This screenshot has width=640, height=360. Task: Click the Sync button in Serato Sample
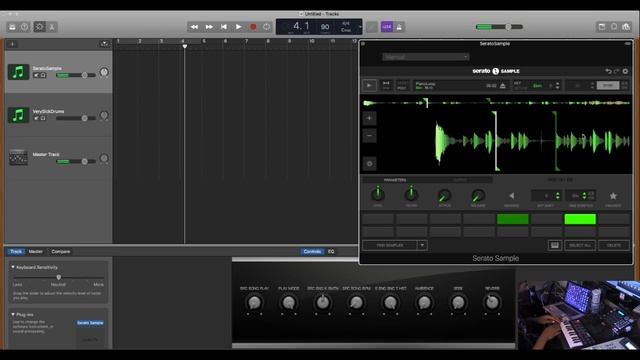click(608, 85)
